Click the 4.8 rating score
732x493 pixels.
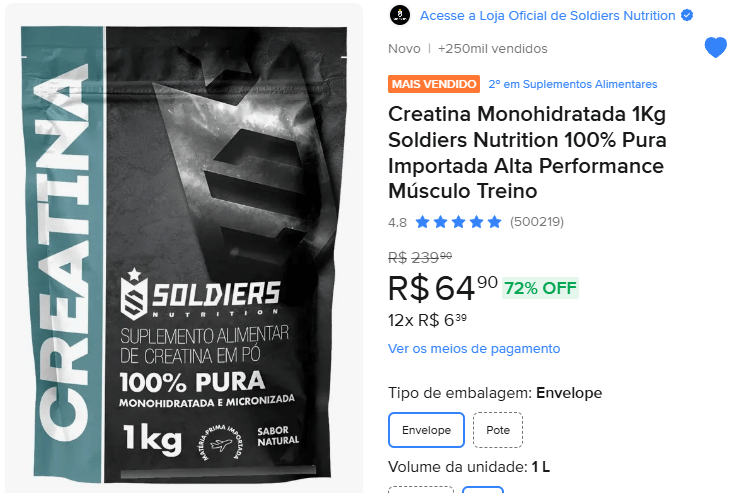397,223
